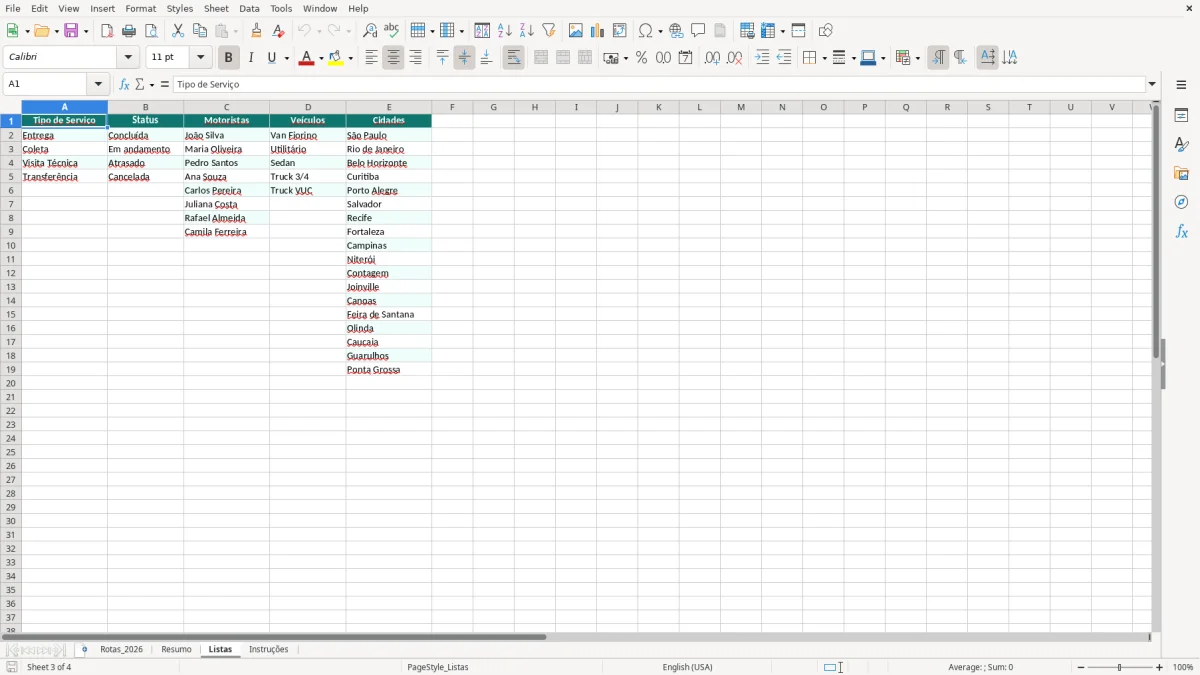
Task: Switch to the Resumo sheet tab
Action: click(x=176, y=650)
